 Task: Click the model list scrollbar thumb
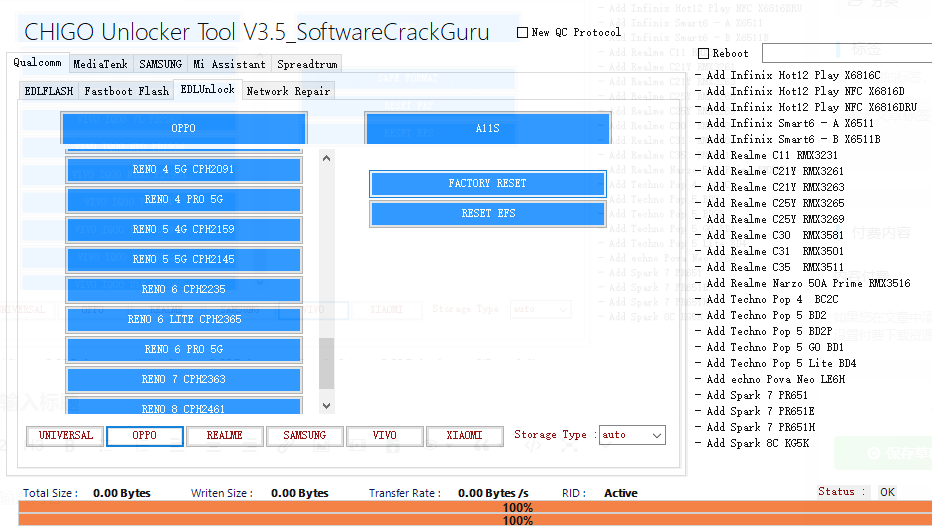pyautogui.click(x=326, y=363)
